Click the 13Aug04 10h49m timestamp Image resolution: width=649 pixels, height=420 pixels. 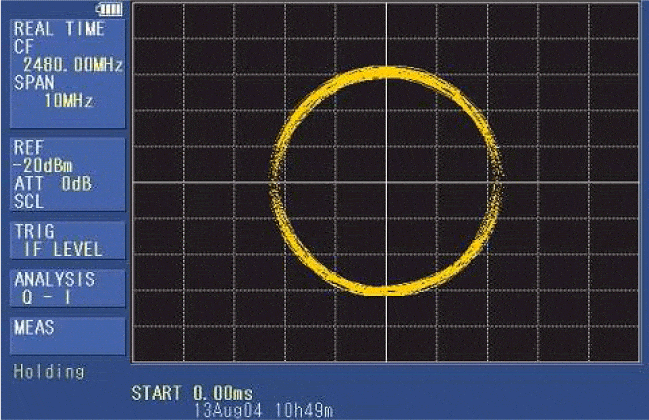pos(263,410)
